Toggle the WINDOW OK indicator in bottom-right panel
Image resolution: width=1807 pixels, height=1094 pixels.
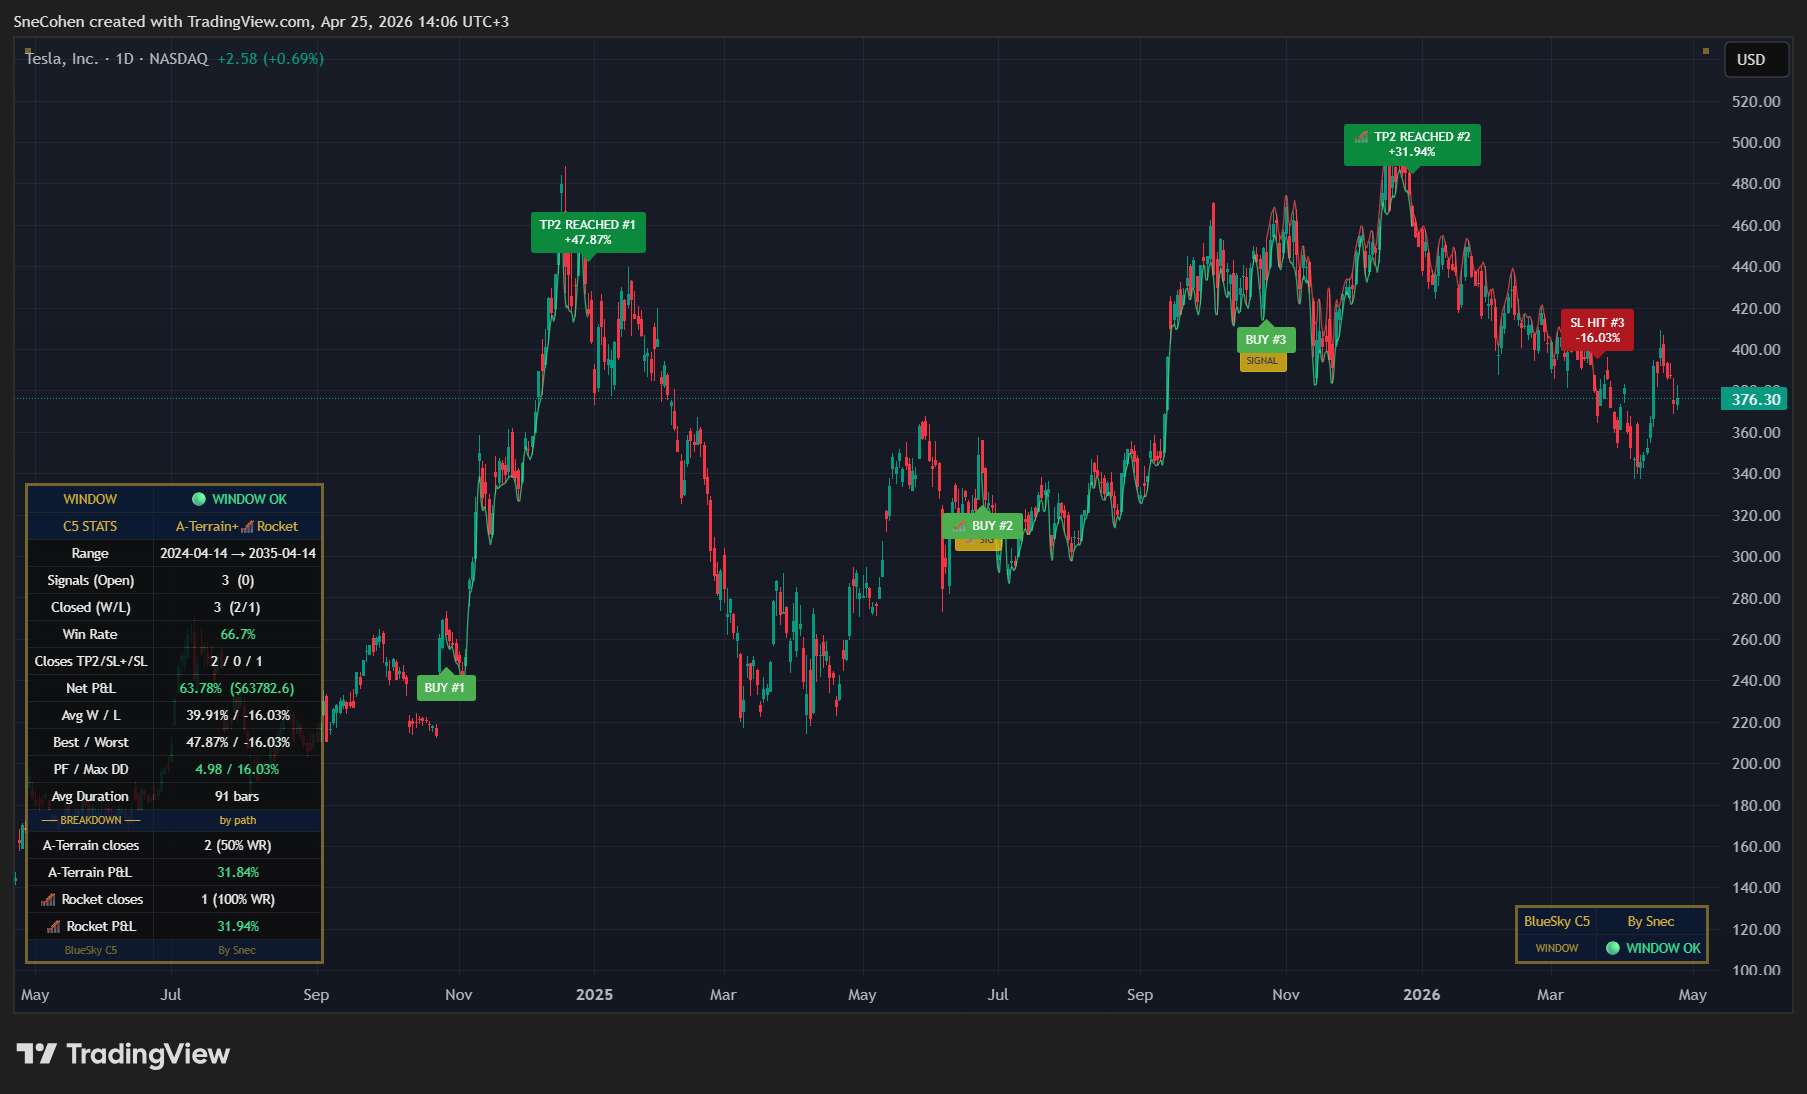(1611, 948)
